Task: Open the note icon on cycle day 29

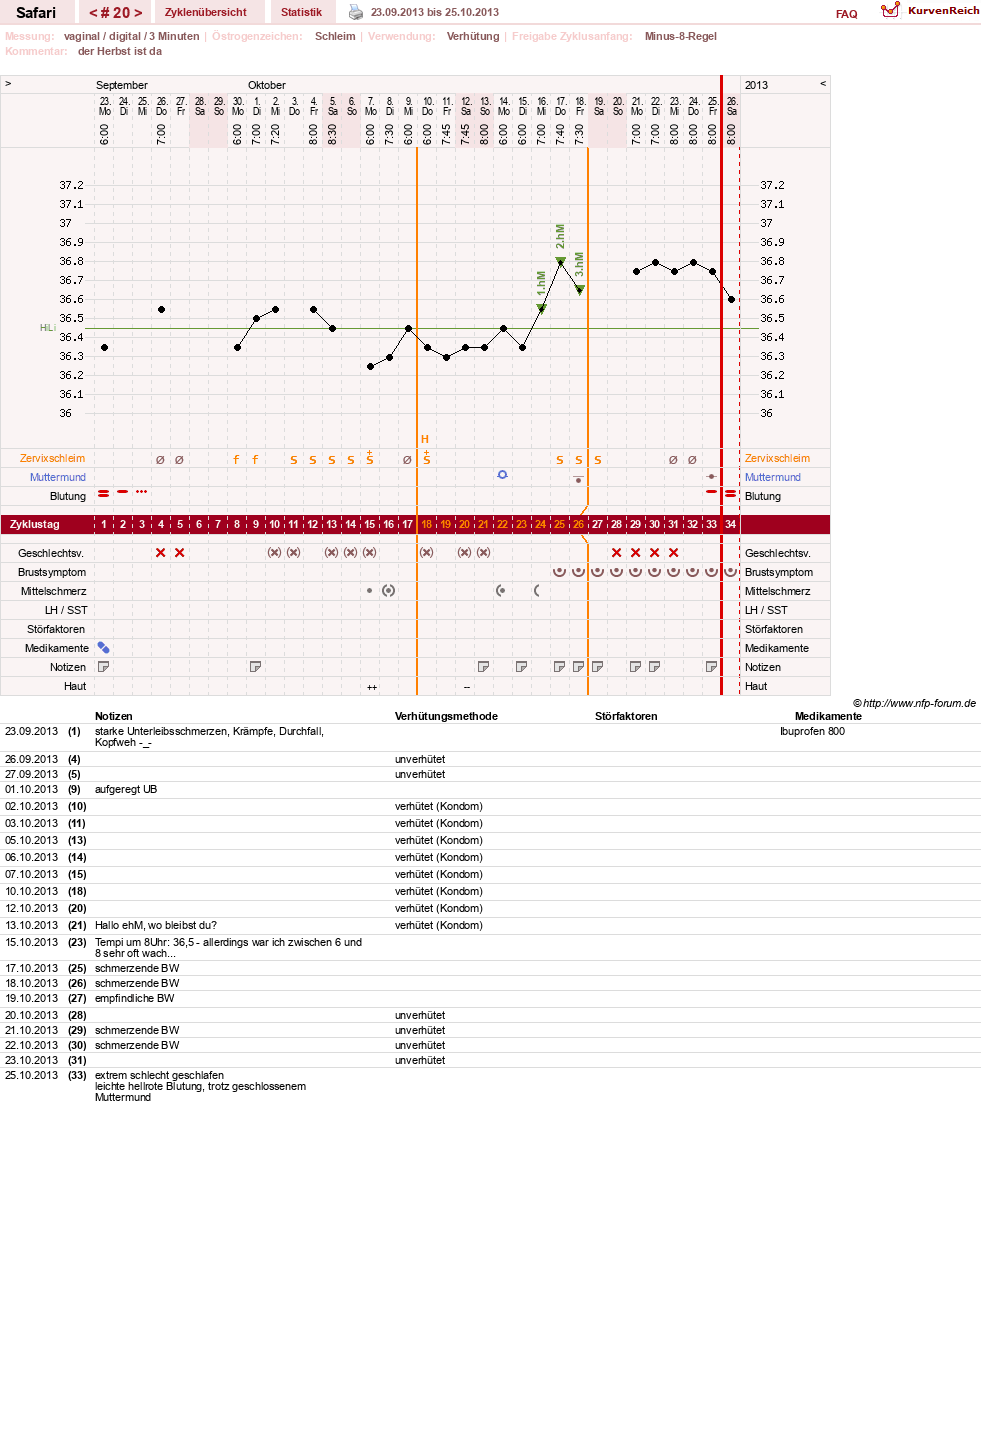Action: (x=635, y=667)
